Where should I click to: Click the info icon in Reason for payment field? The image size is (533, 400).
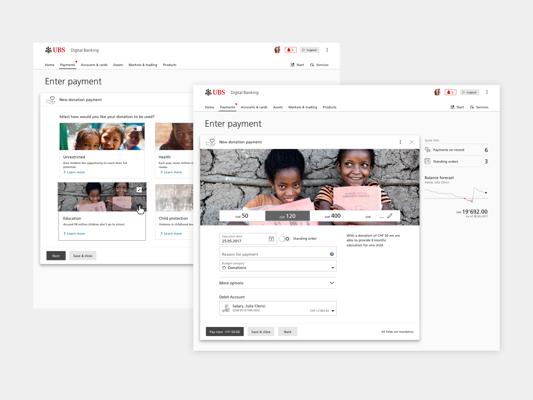[332, 254]
